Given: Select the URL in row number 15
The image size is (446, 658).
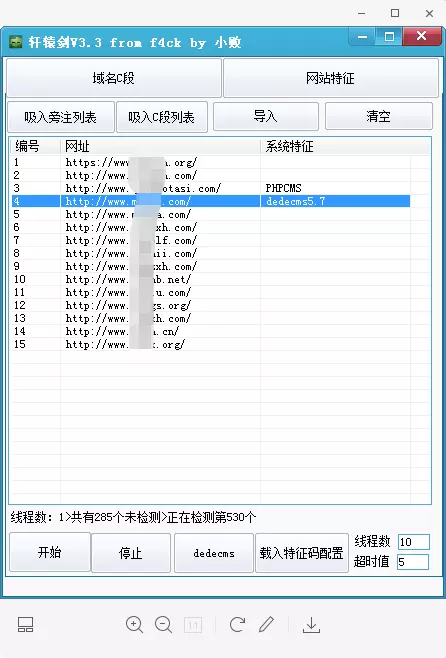Looking at the screenshot, I should coord(125,345).
